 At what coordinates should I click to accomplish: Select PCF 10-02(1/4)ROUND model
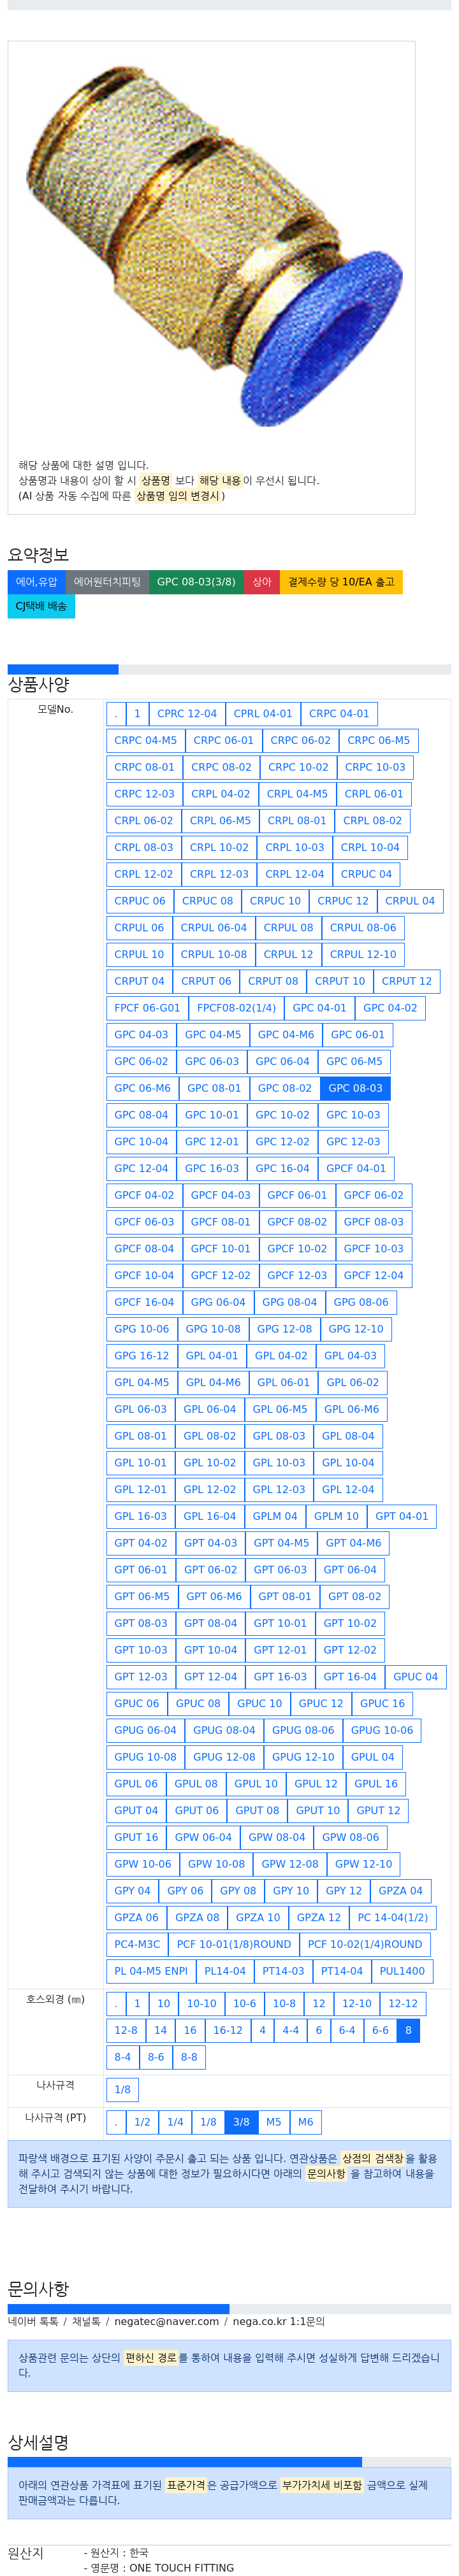[365, 1944]
